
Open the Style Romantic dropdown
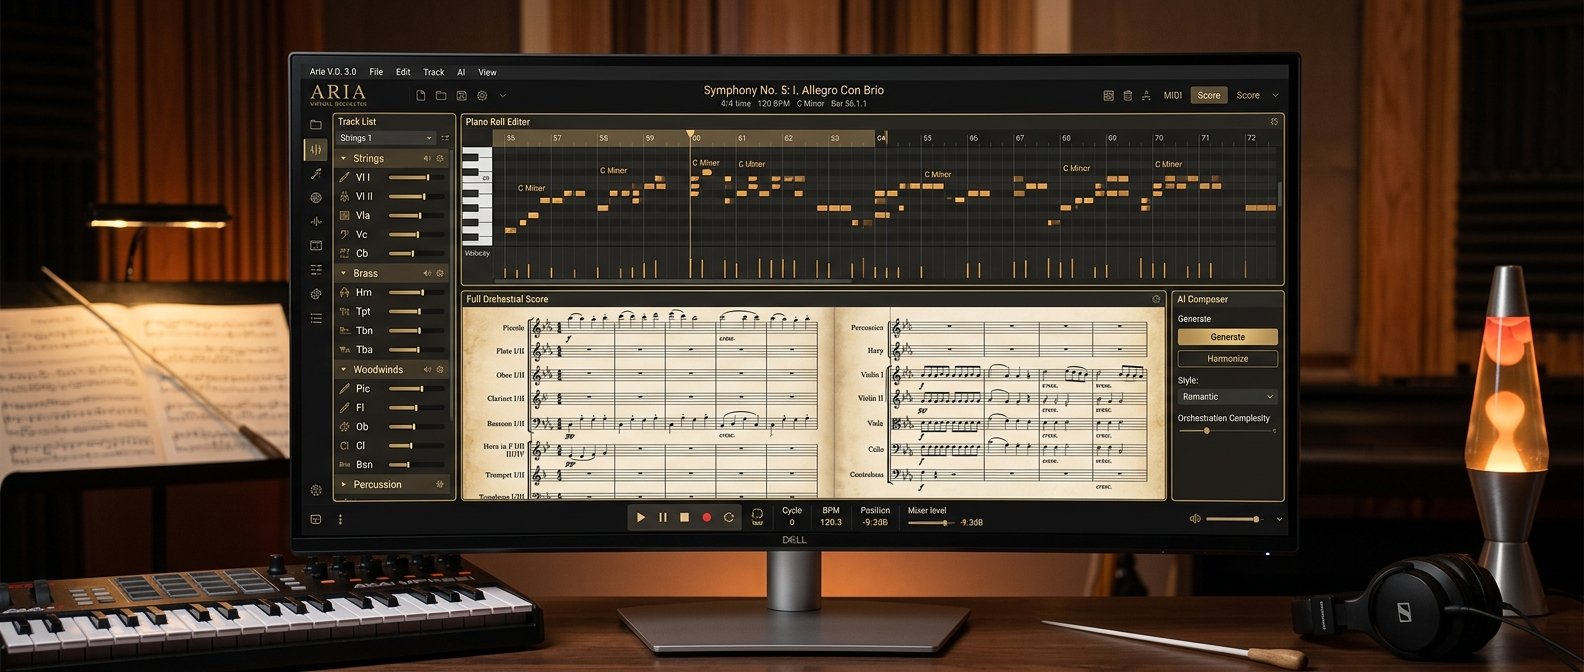pyautogui.click(x=1228, y=397)
